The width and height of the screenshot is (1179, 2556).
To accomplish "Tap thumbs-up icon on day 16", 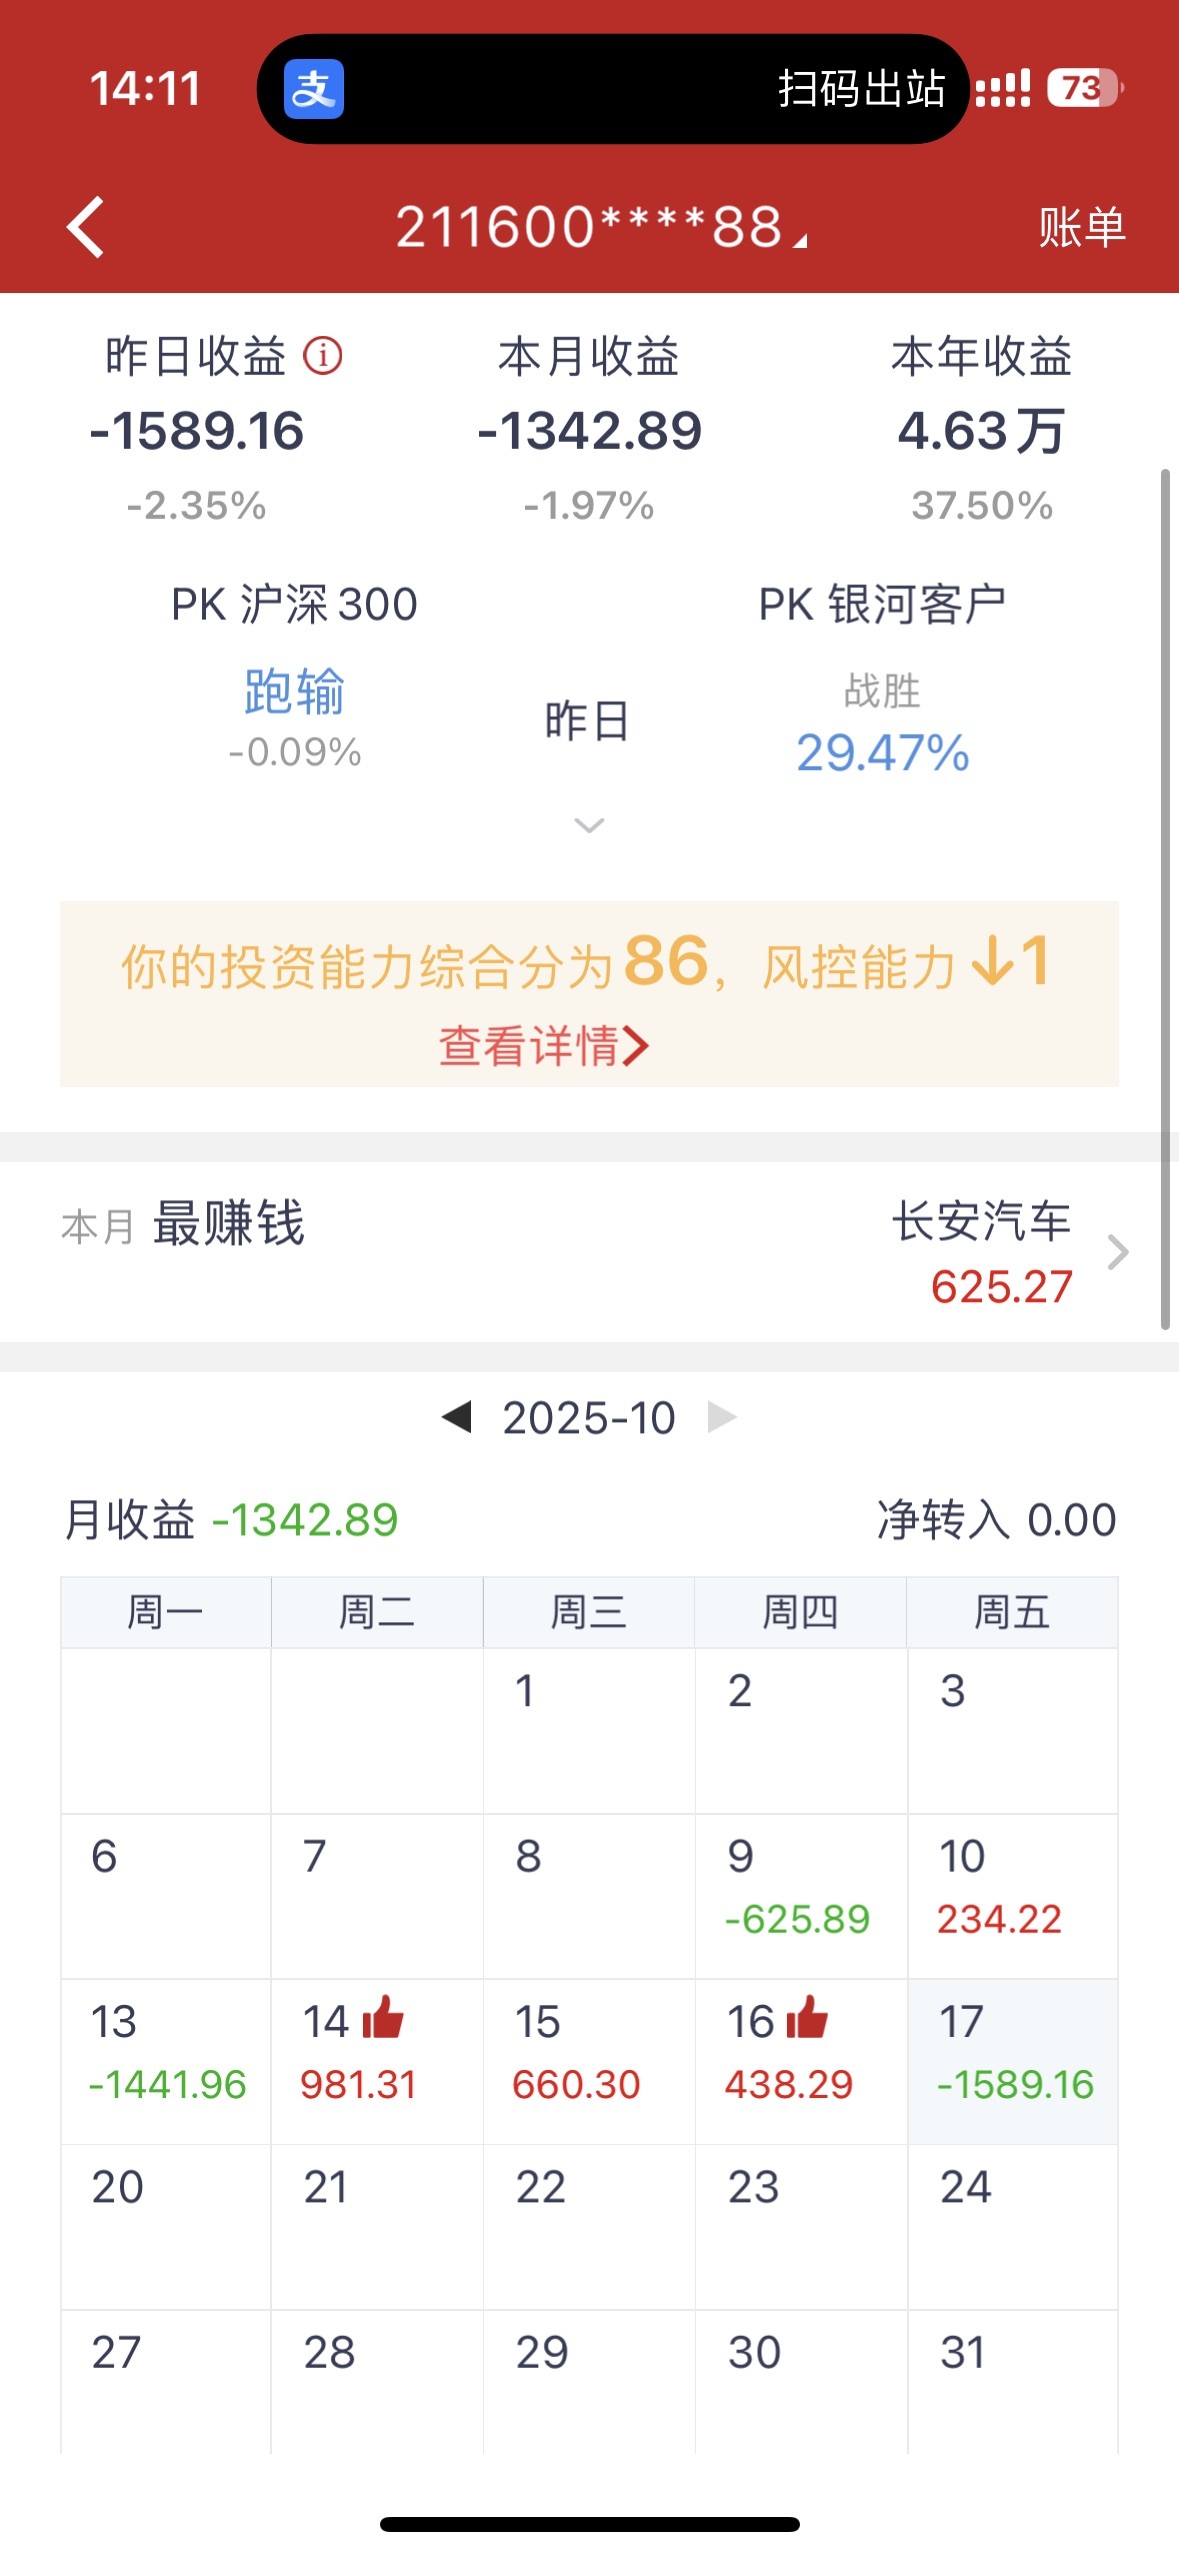I will (807, 2017).
